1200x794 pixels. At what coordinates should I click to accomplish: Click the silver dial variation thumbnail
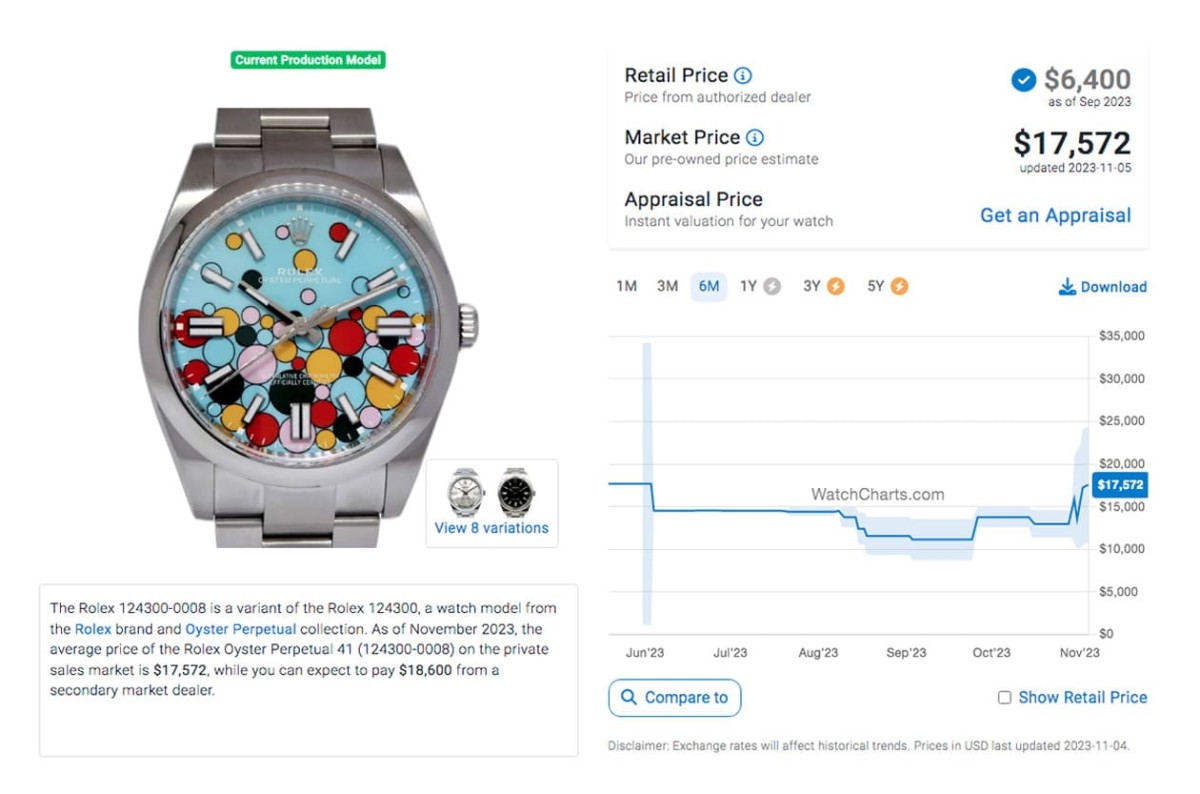[x=465, y=491]
